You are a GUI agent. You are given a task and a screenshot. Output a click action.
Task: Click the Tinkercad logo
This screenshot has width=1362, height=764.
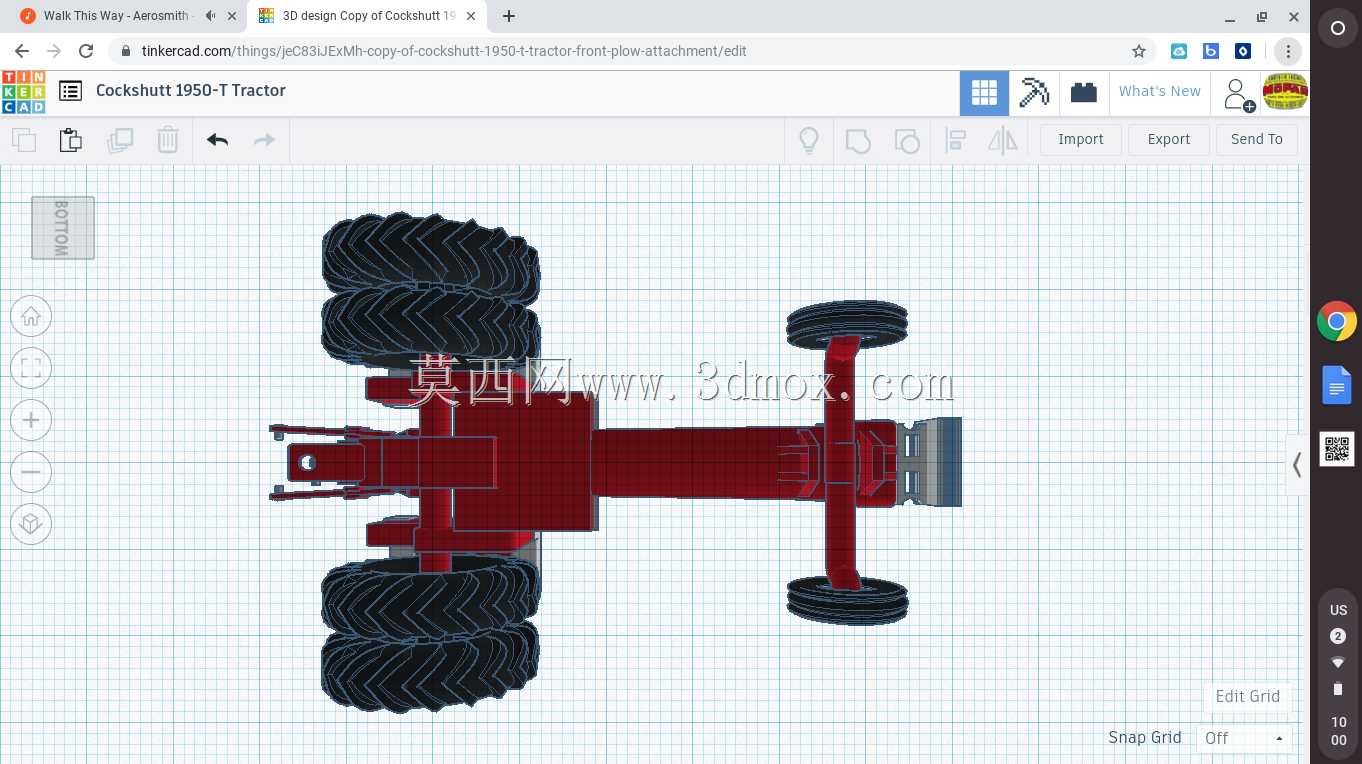coord(23,91)
